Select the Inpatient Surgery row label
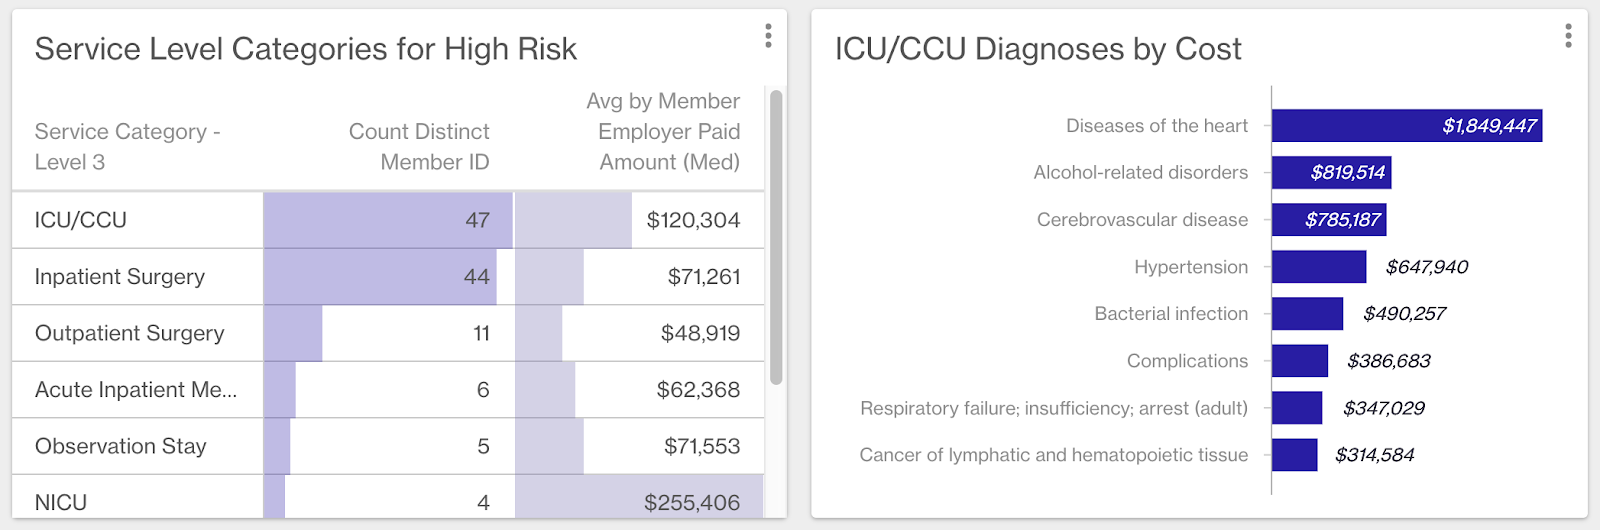 (x=120, y=277)
